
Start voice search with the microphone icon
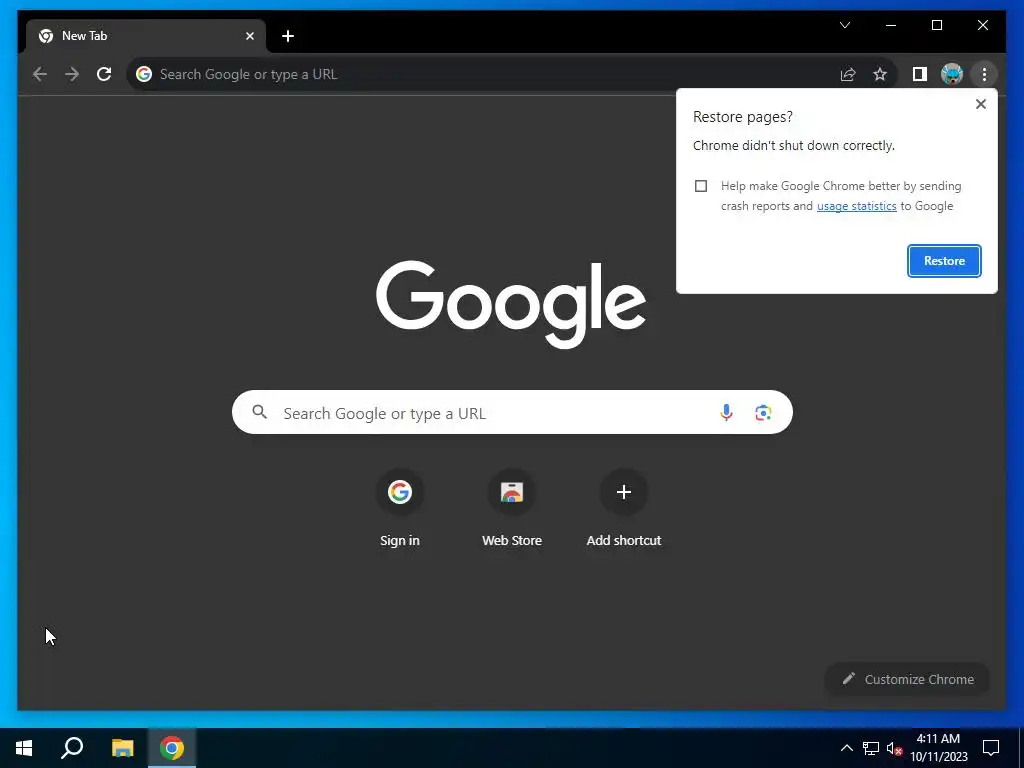pyautogui.click(x=726, y=413)
